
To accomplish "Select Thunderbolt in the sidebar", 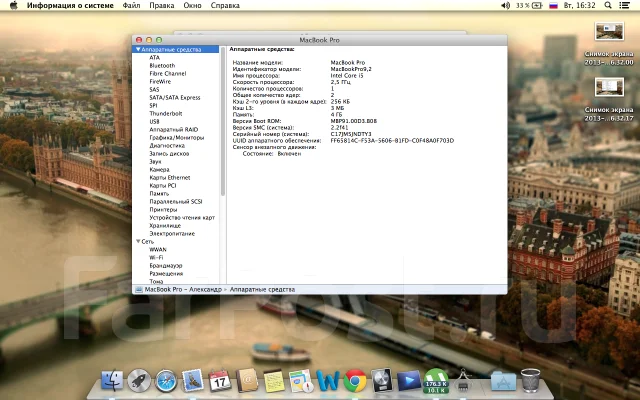I will [x=166, y=113].
